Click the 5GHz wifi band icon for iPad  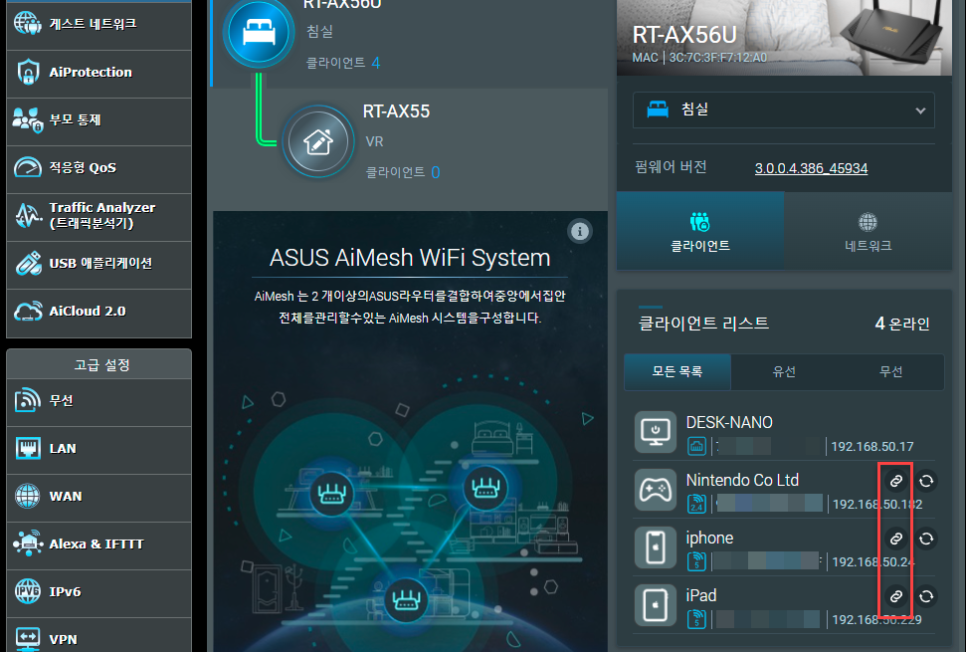(697, 619)
